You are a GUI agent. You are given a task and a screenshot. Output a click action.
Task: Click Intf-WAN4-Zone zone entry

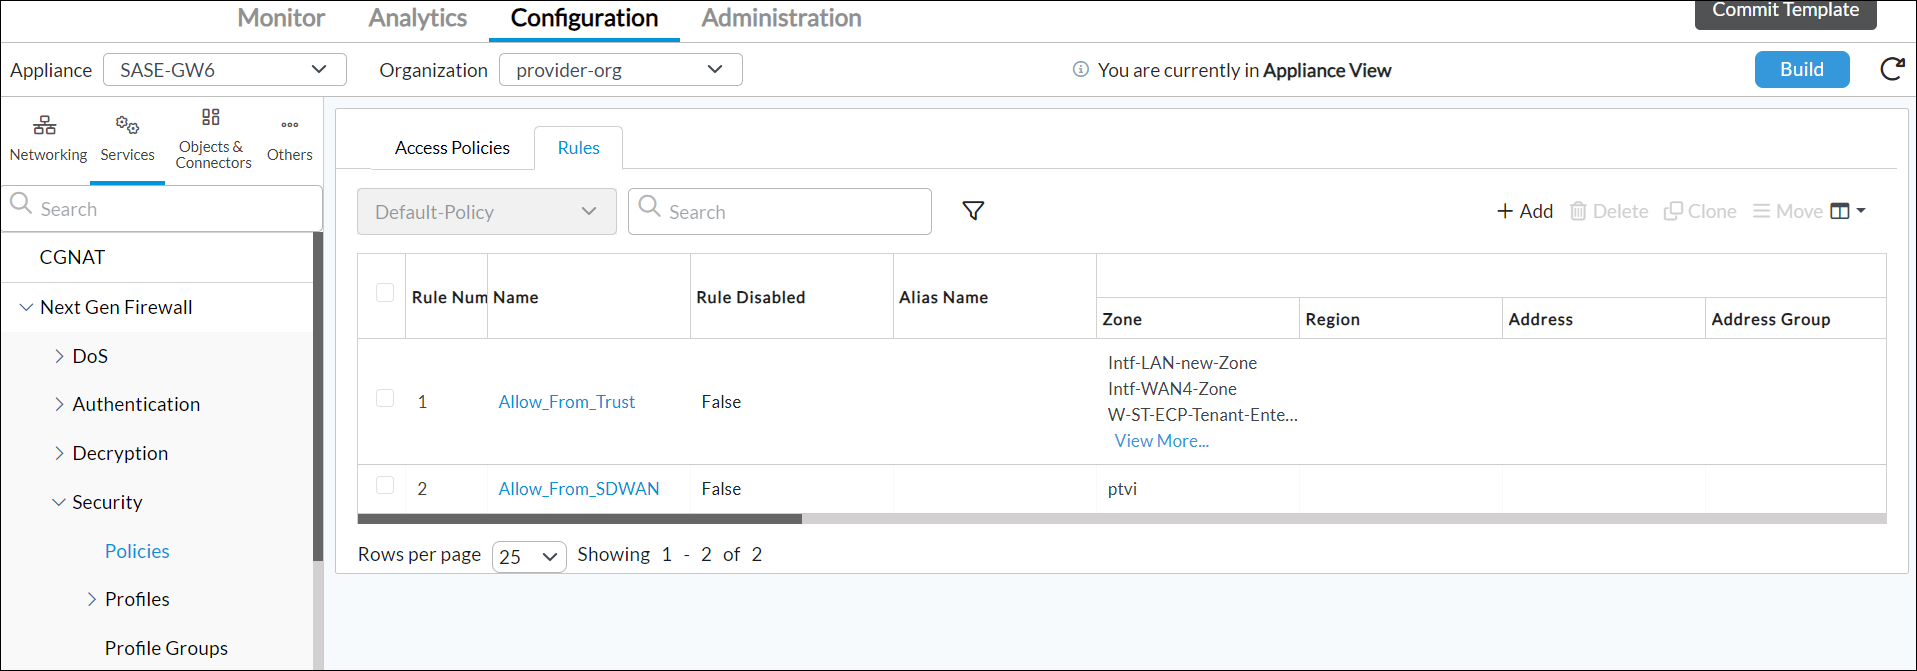(1172, 389)
